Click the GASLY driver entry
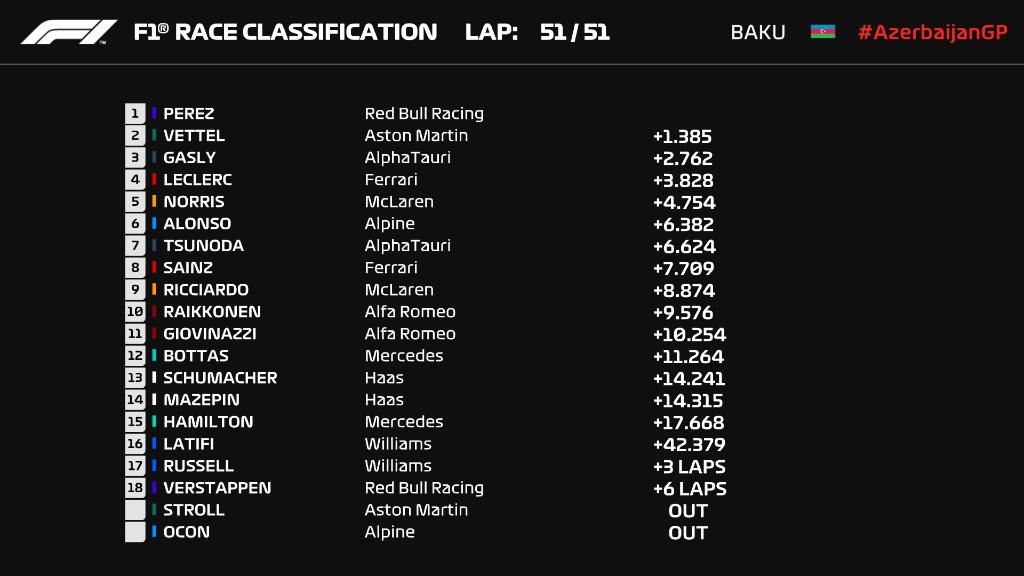 pyautogui.click(x=189, y=157)
